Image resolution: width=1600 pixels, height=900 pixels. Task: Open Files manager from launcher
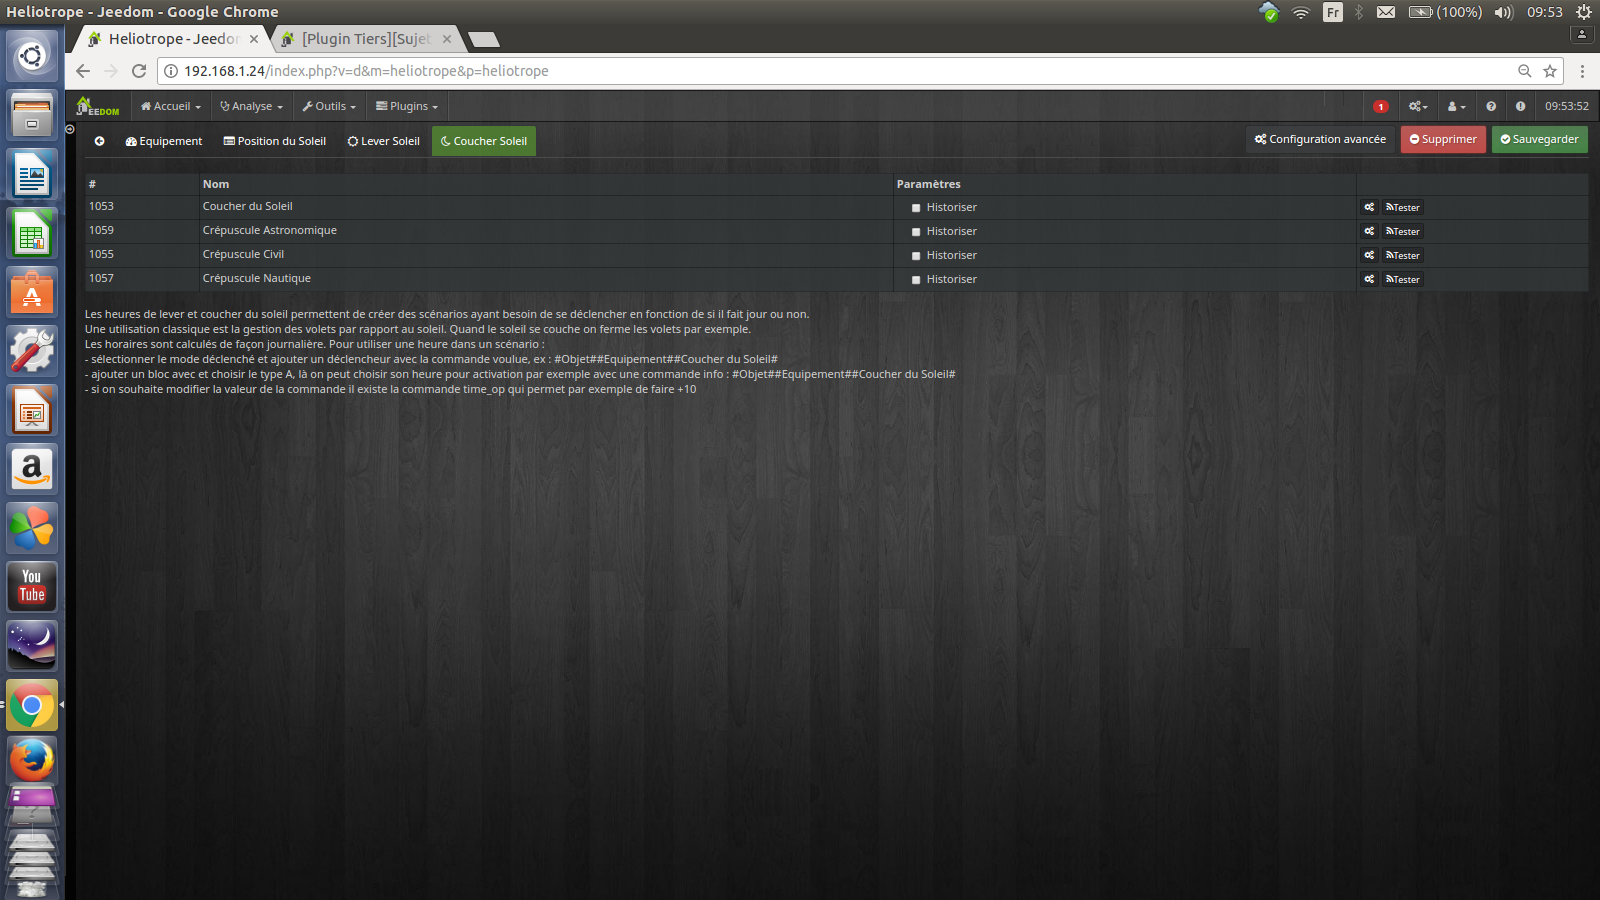[32, 115]
